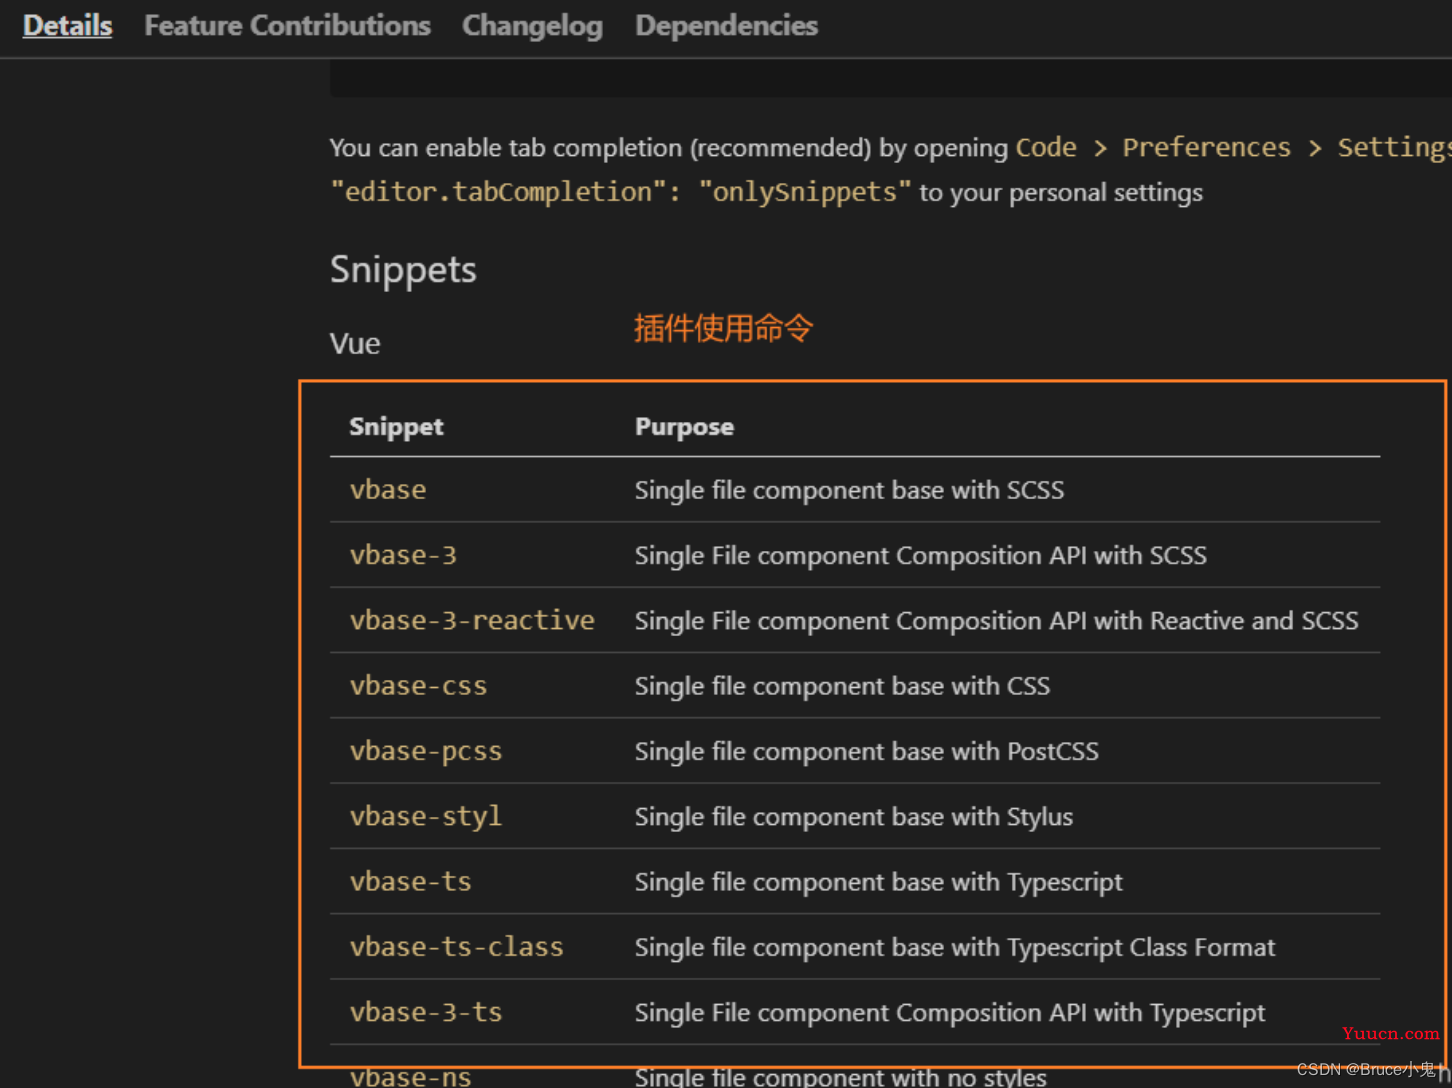Click the Snippet column header

pyautogui.click(x=396, y=427)
